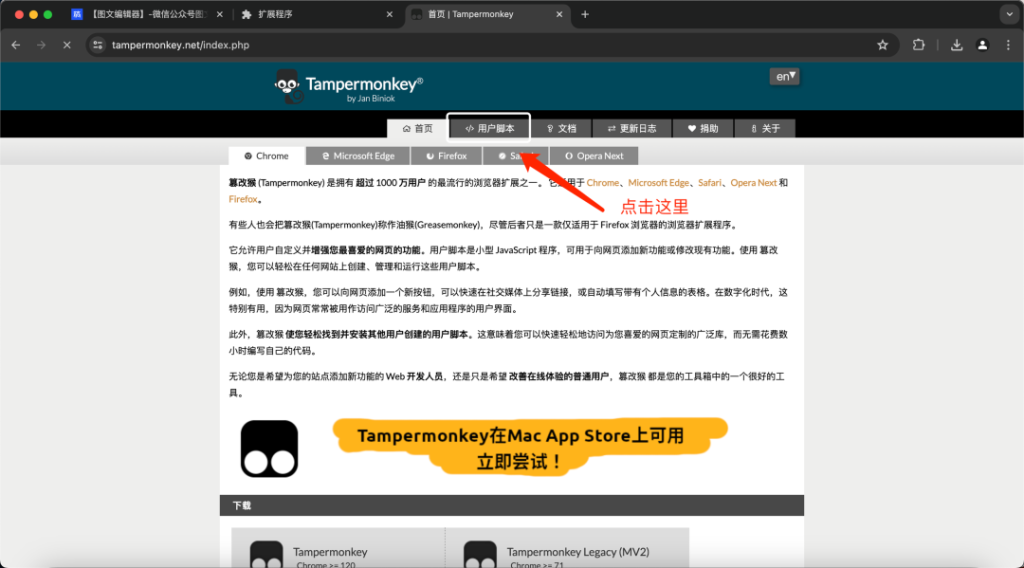Select the Microsoft Edge browser tab
The height and width of the screenshot is (568, 1024).
pyautogui.click(x=357, y=156)
